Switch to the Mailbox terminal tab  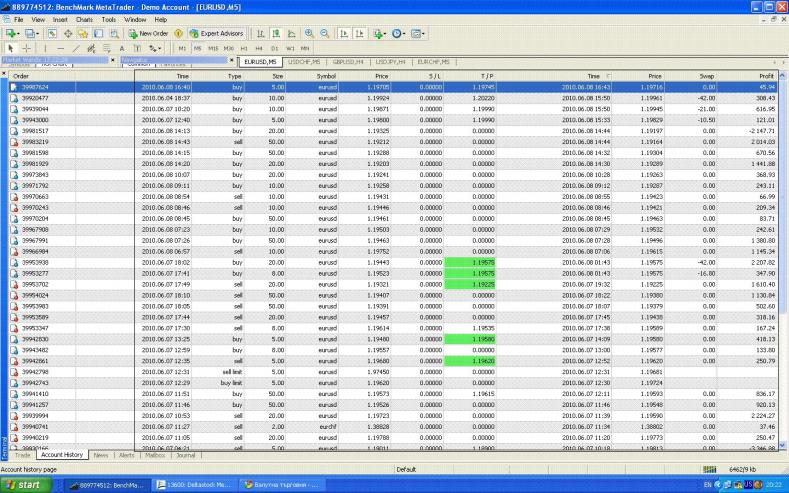(155, 455)
